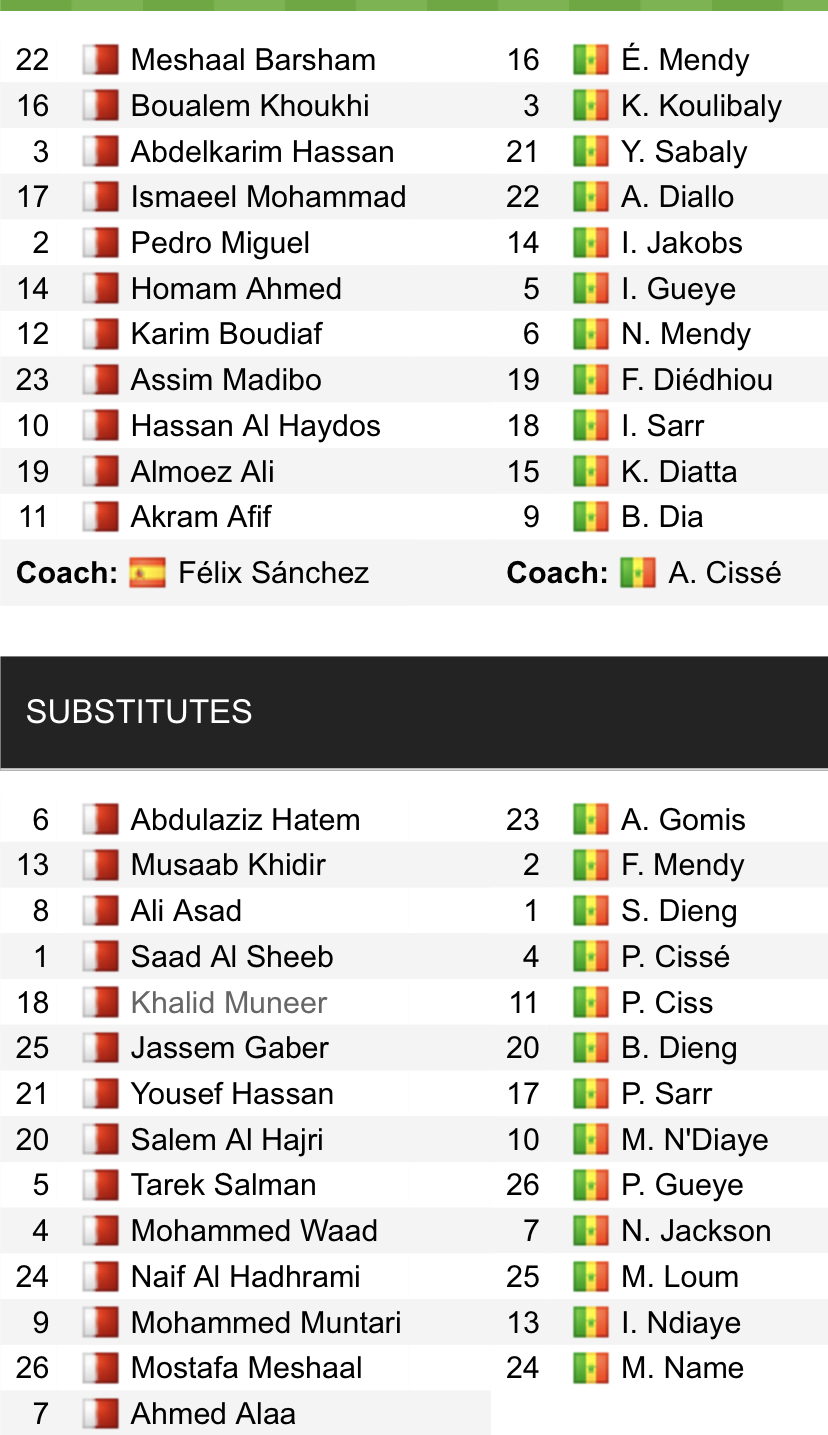The height and width of the screenshot is (1435, 828).
Task: Open coach A. Cissé profile
Action: tap(725, 573)
